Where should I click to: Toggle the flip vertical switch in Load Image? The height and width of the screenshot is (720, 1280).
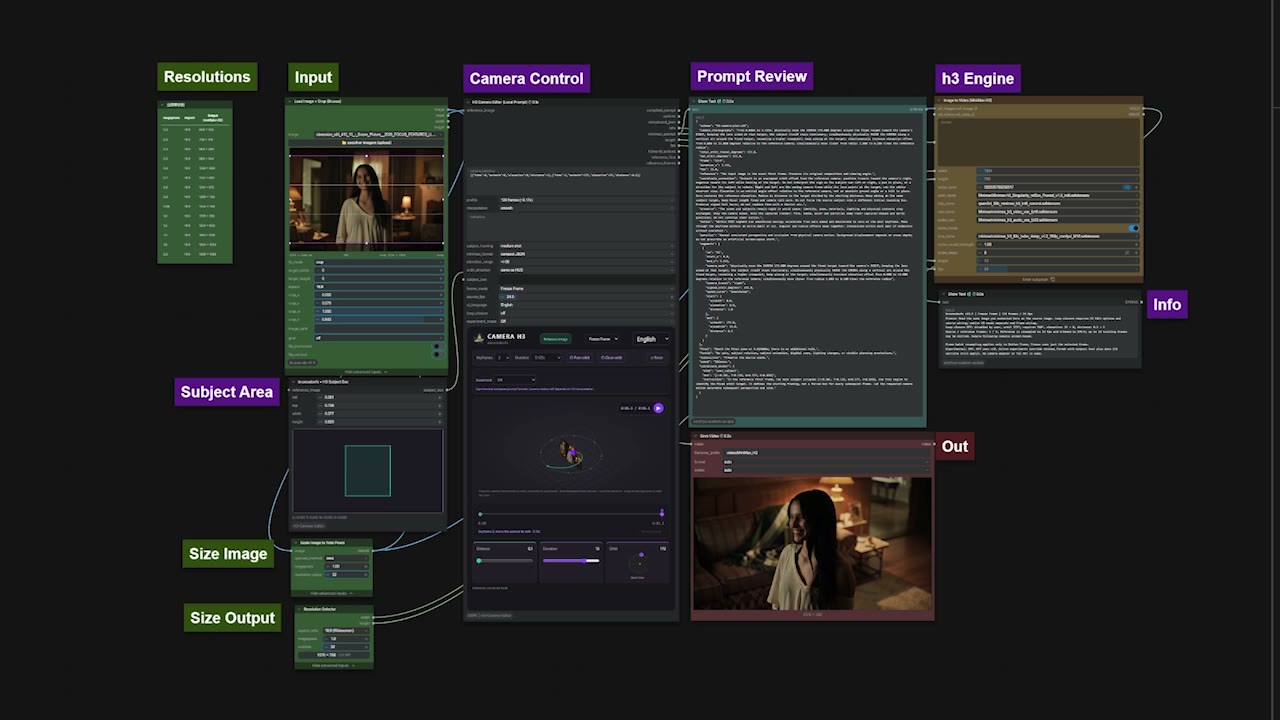pos(437,354)
